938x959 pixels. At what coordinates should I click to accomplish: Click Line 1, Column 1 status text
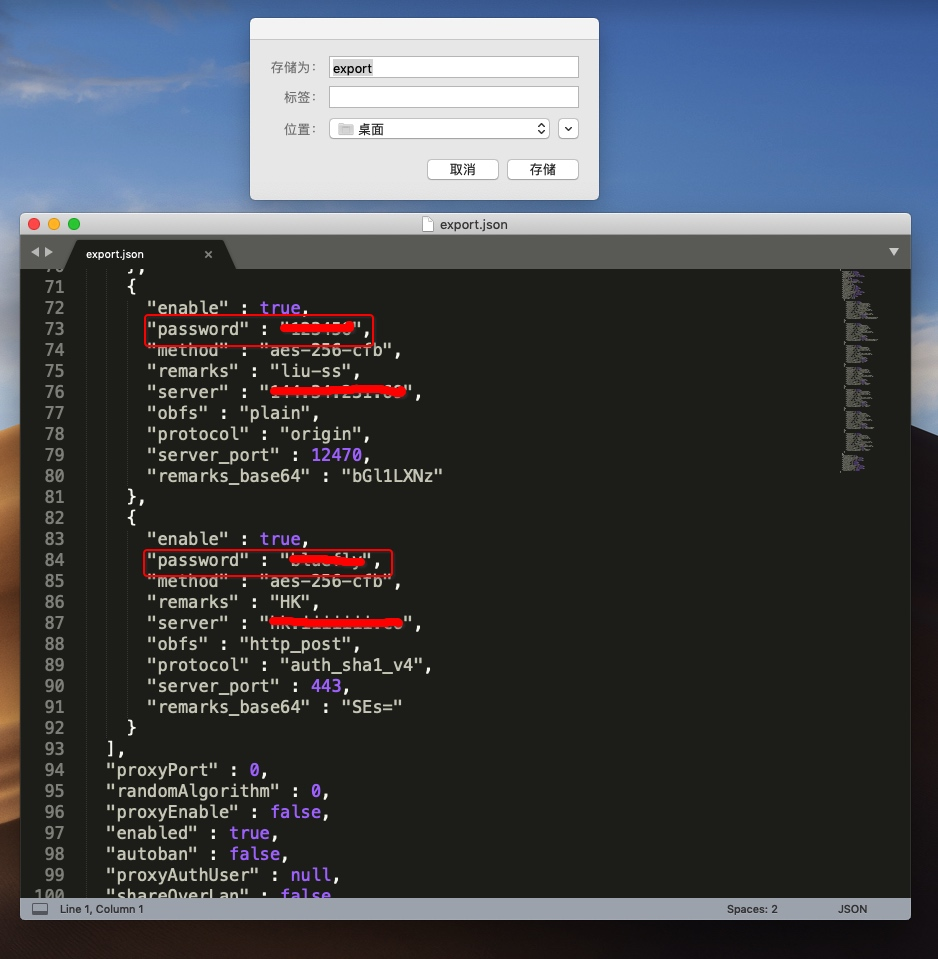[102, 909]
